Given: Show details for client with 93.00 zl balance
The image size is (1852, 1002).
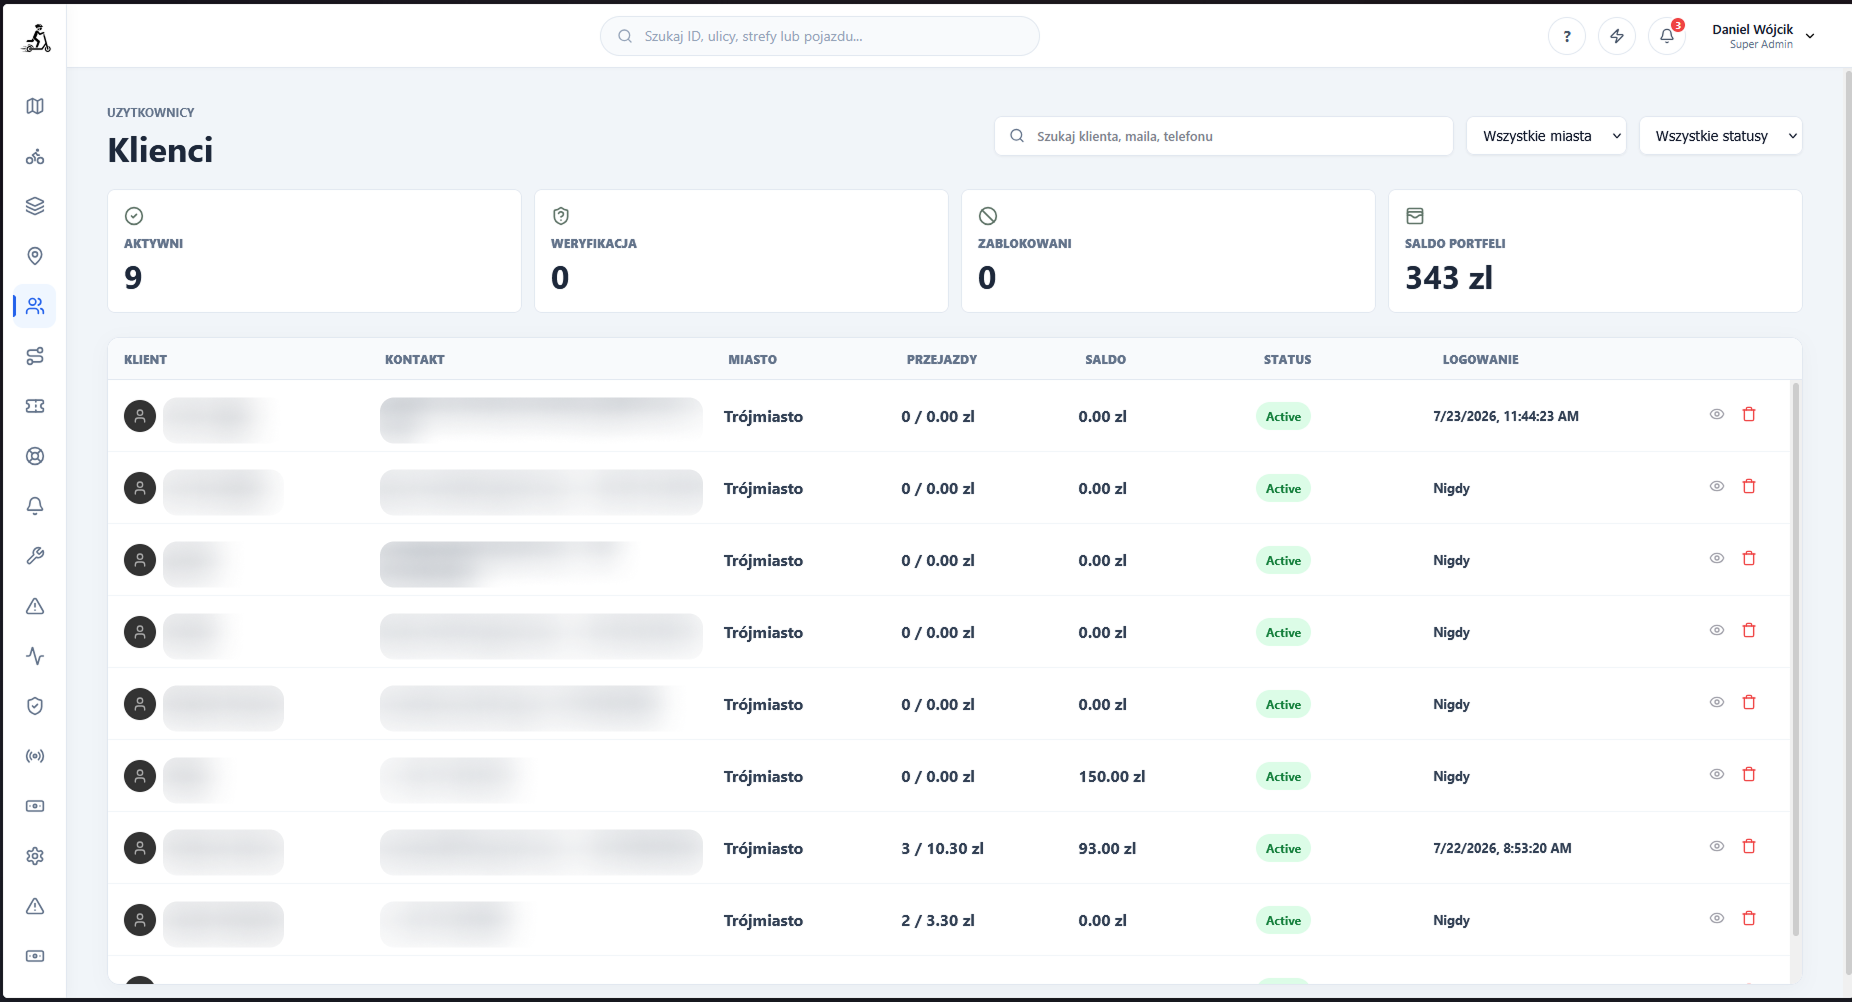Looking at the screenshot, I should pyautogui.click(x=1717, y=846).
